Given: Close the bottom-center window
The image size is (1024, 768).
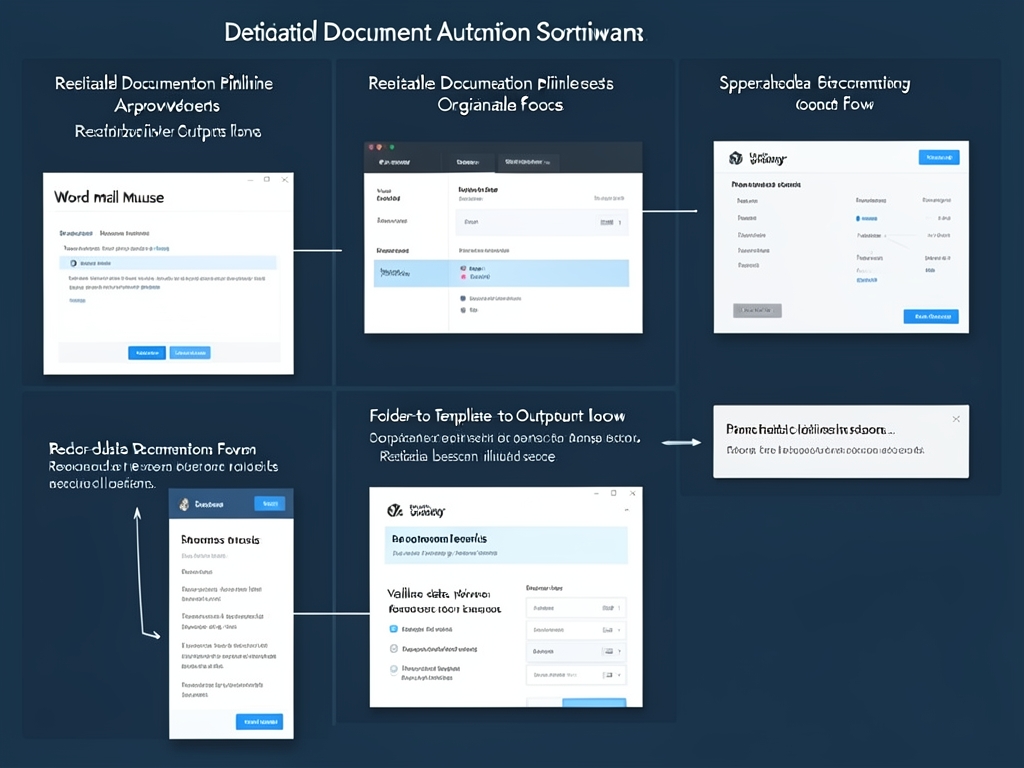Looking at the screenshot, I should coord(632,493).
